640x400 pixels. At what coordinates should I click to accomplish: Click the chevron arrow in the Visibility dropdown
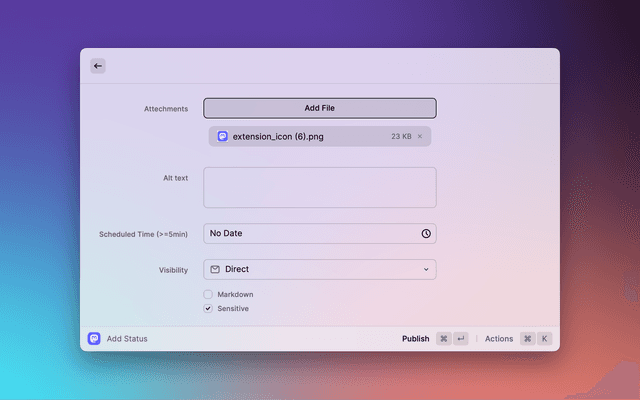(426, 269)
